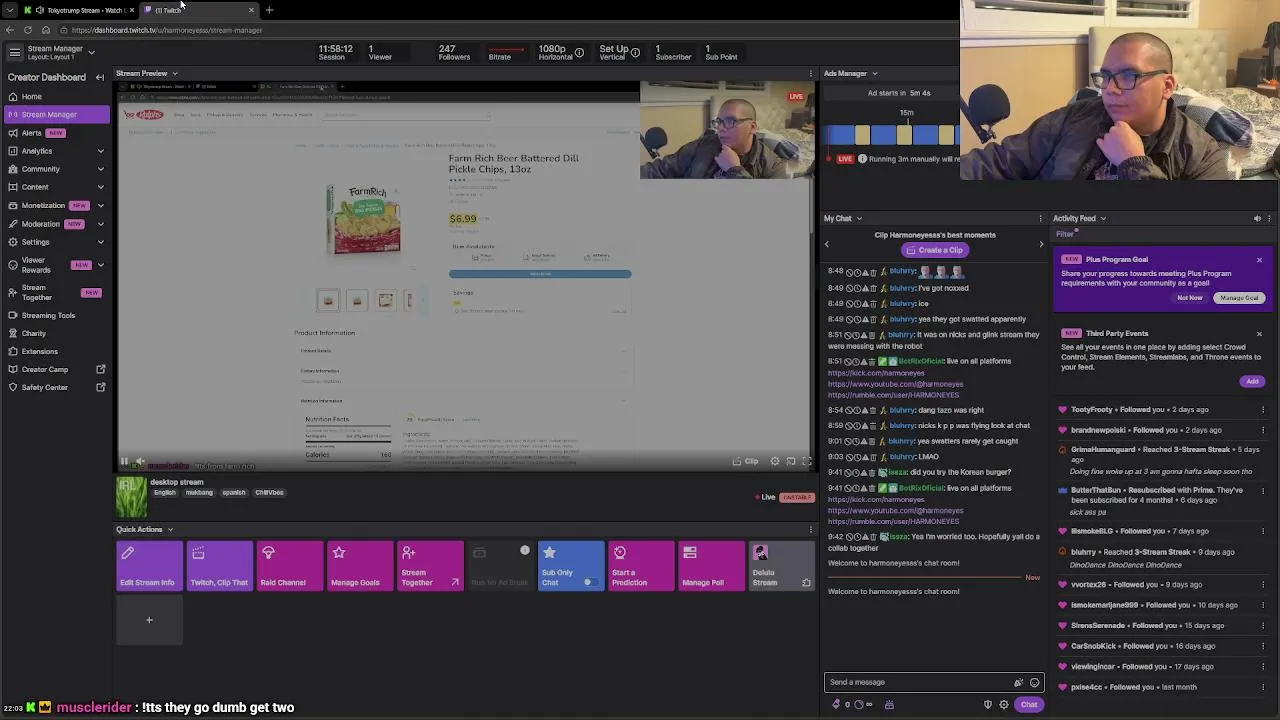Image resolution: width=1280 pixels, height=720 pixels.
Task: Click the Edit Stream Info quick action
Action: (149, 566)
